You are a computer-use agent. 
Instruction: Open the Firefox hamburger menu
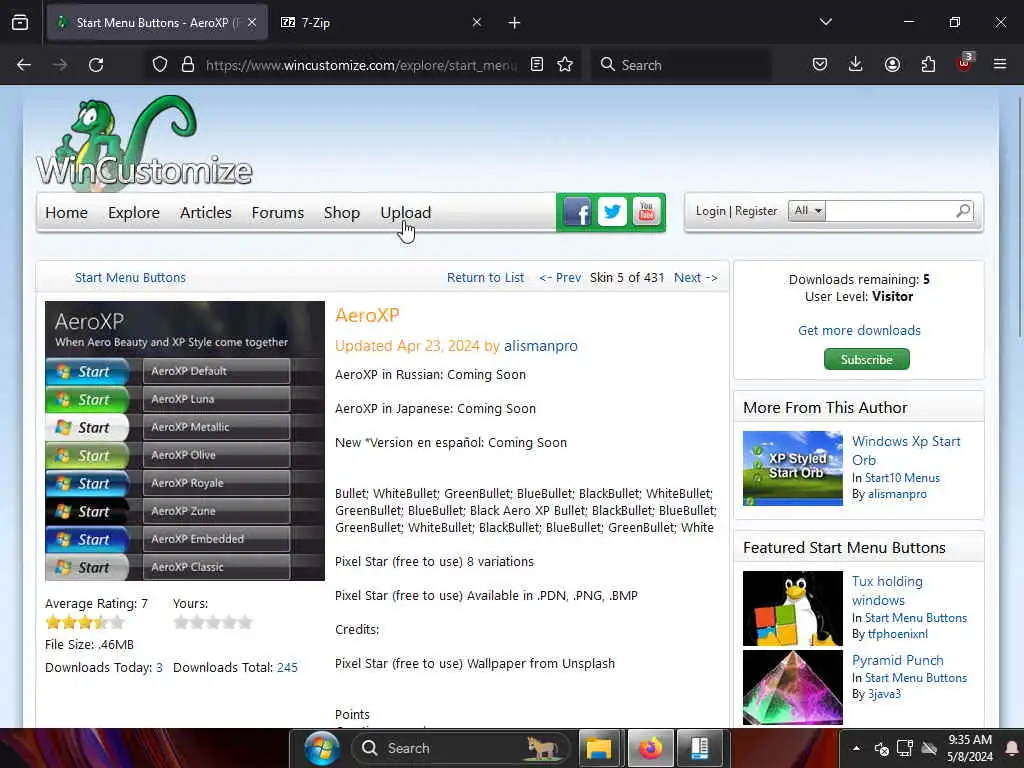(1000, 65)
